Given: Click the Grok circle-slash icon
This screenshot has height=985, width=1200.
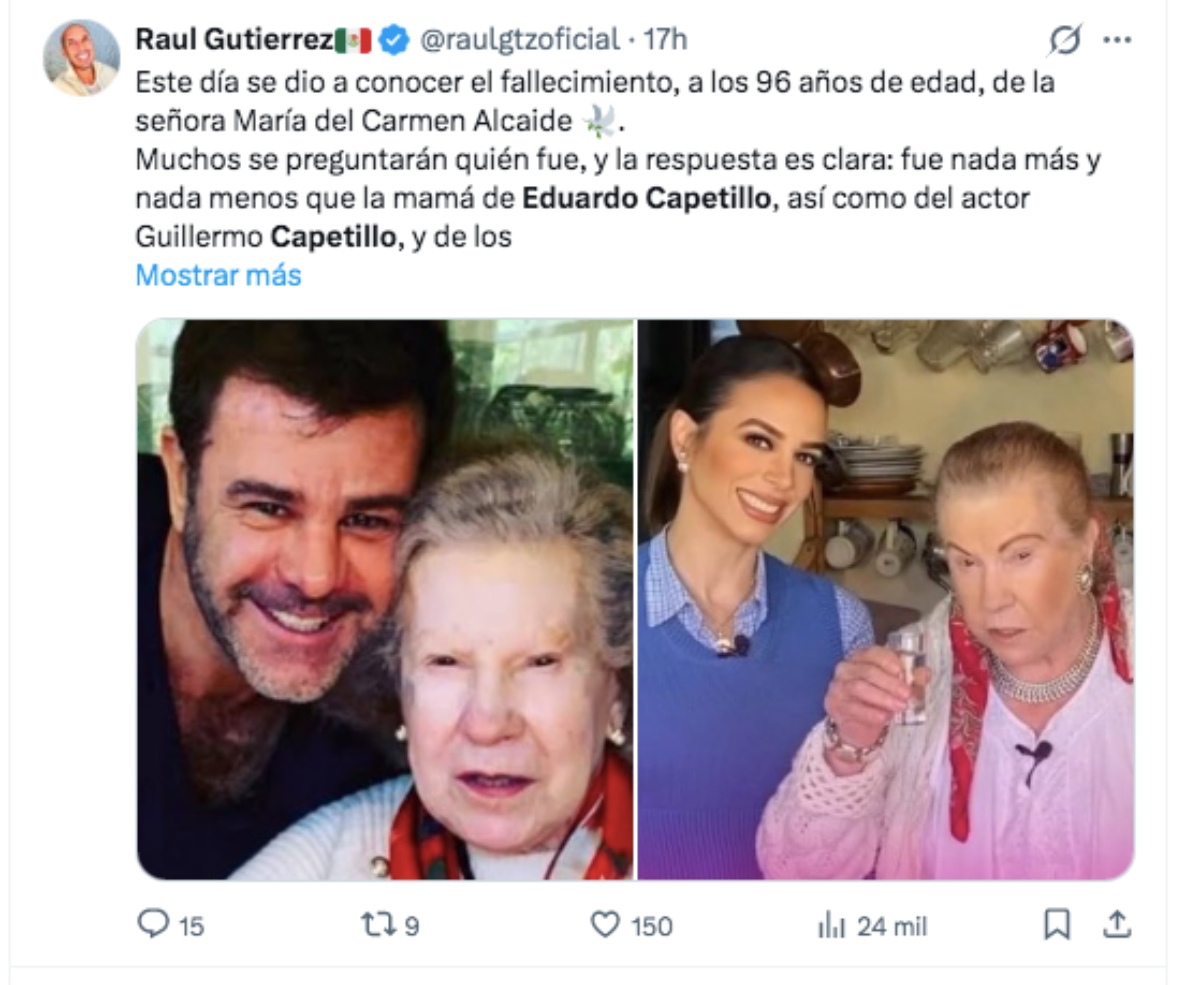Looking at the screenshot, I should (x=1065, y=41).
